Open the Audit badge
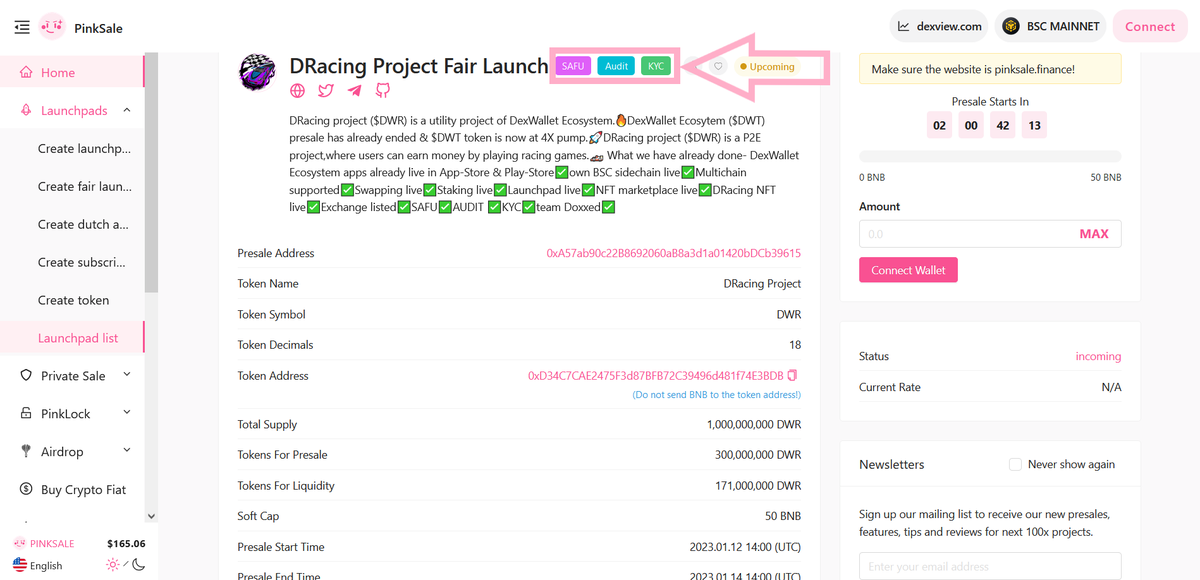The height and width of the screenshot is (580, 1200). click(x=617, y=66)
